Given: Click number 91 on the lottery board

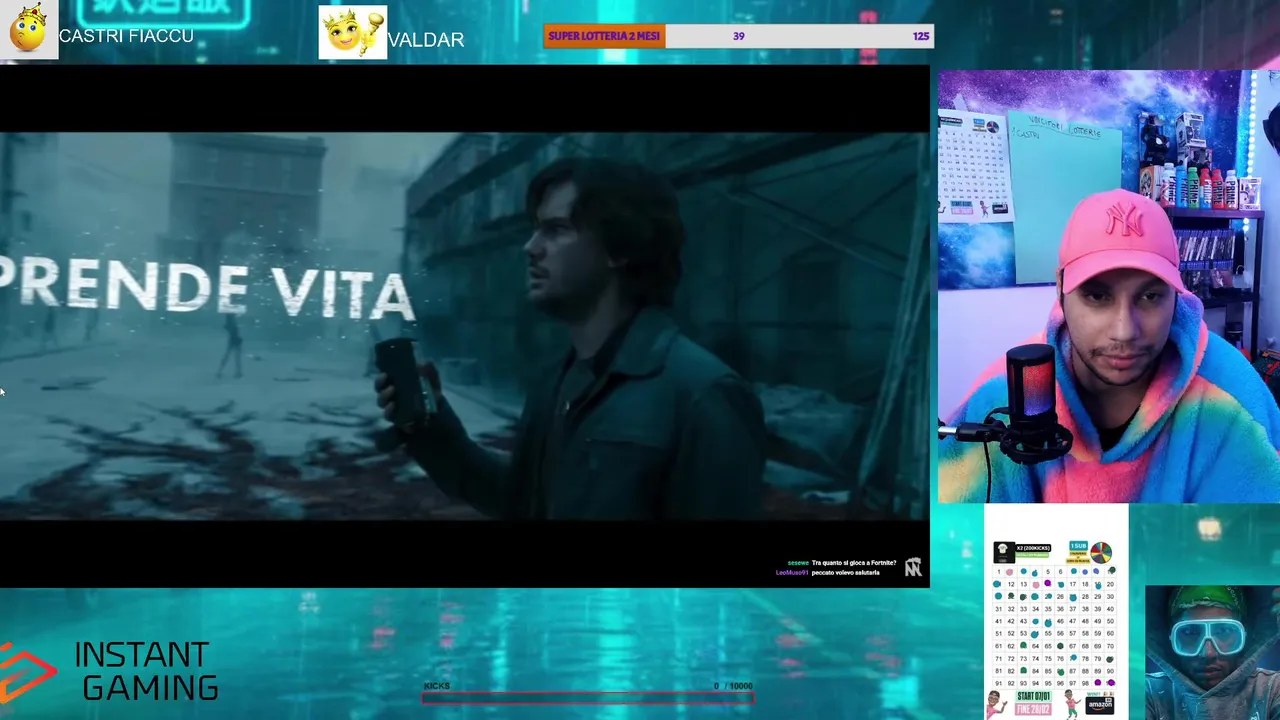Looking at the screenshot, I should coord(999,683).
